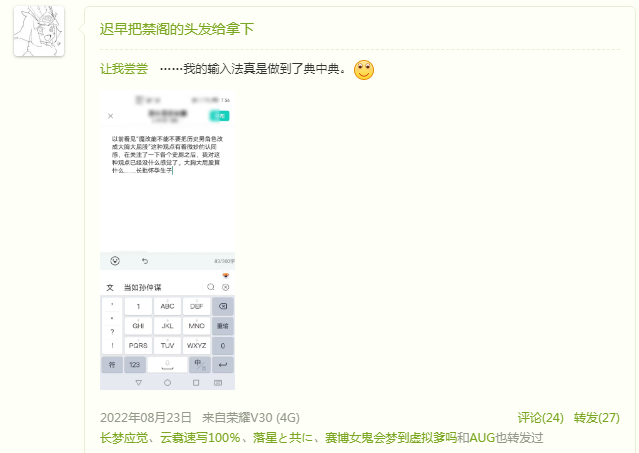
Task: Open the 转发(27) repost link
Action: tap(597, 418)
